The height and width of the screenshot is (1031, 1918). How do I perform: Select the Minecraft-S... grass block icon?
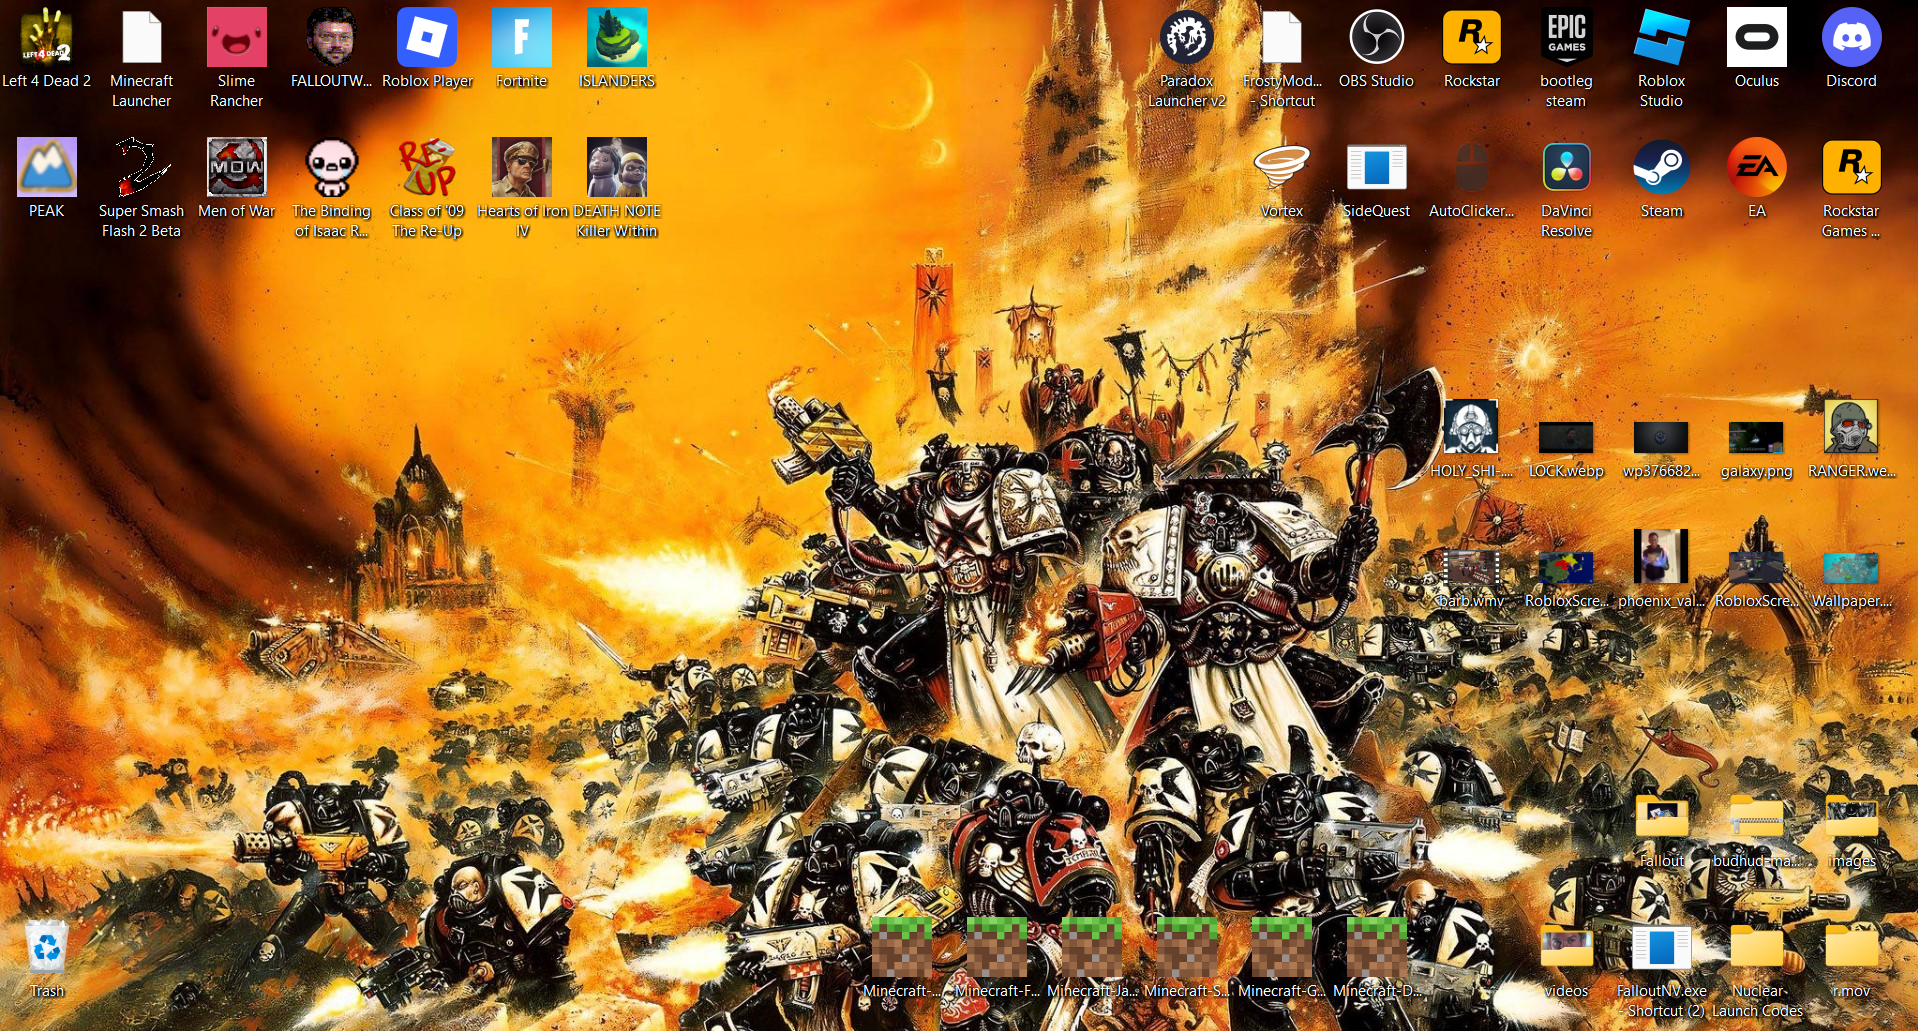(1187, 947)
